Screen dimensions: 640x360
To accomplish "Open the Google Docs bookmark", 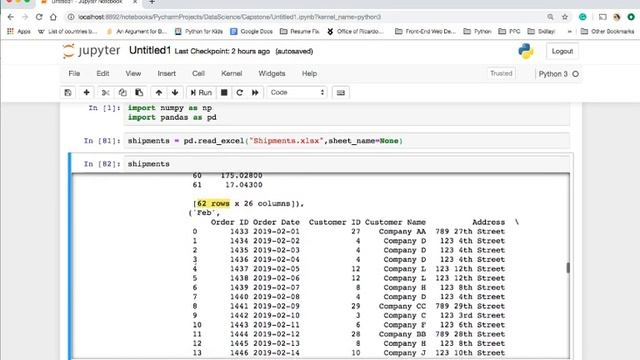I will (251, 31).
